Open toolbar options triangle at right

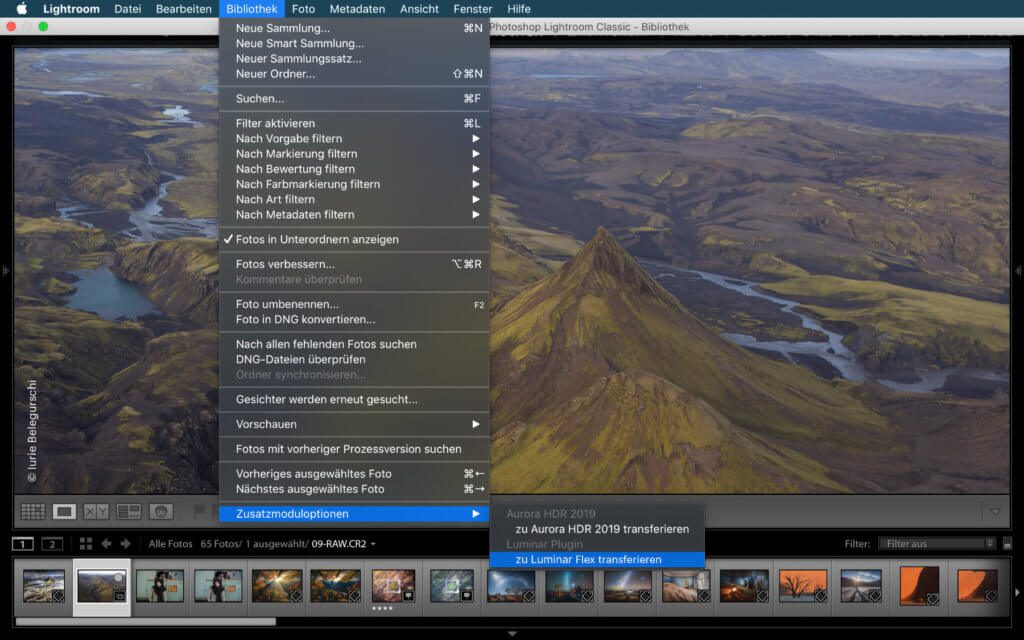click(995, 512)
